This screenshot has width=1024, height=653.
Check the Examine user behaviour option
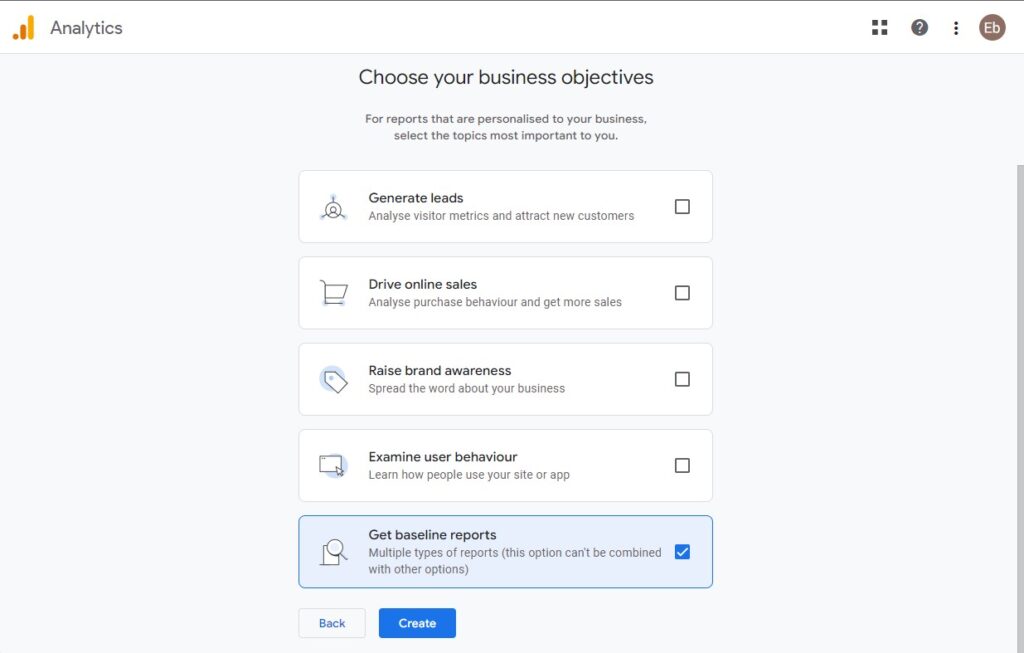[x=683, y=464]
